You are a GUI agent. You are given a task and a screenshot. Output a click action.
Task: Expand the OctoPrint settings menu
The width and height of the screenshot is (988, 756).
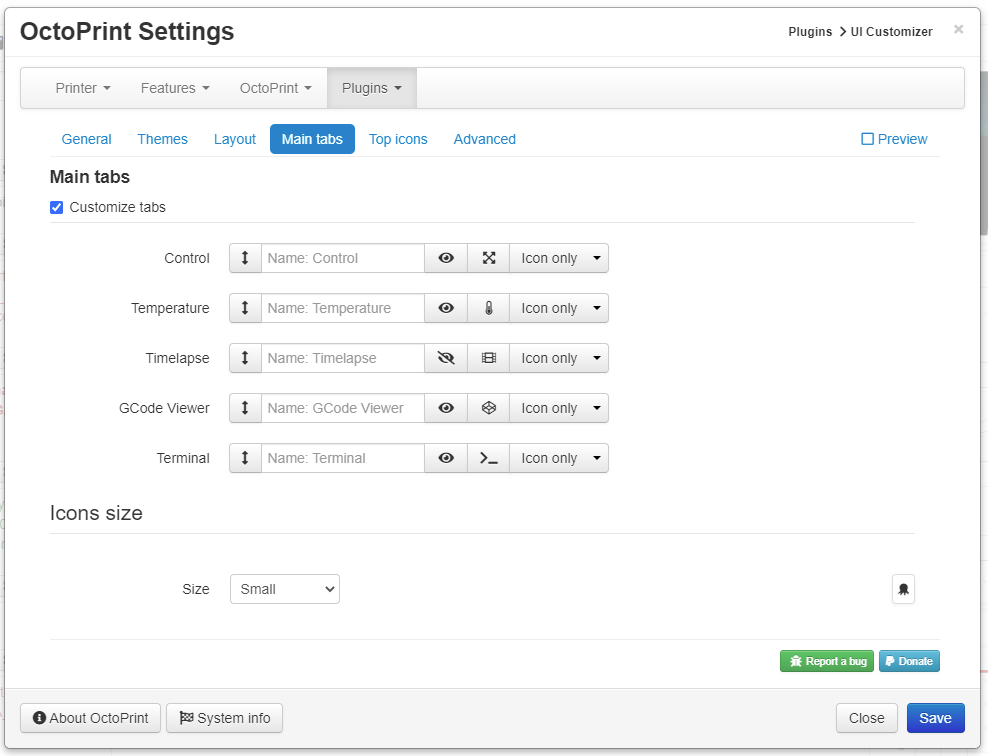point(276,88)
